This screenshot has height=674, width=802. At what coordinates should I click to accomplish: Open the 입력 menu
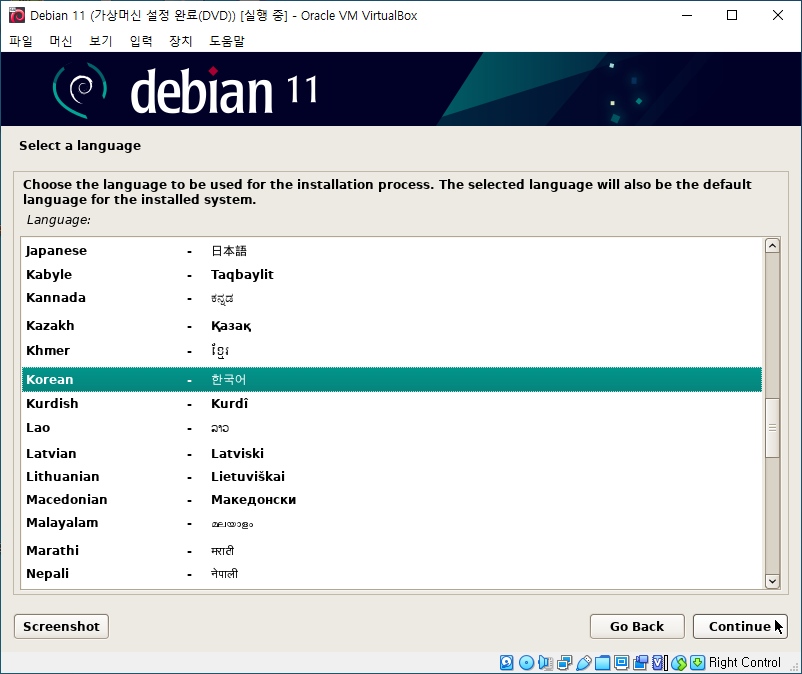tap(141, 41)
